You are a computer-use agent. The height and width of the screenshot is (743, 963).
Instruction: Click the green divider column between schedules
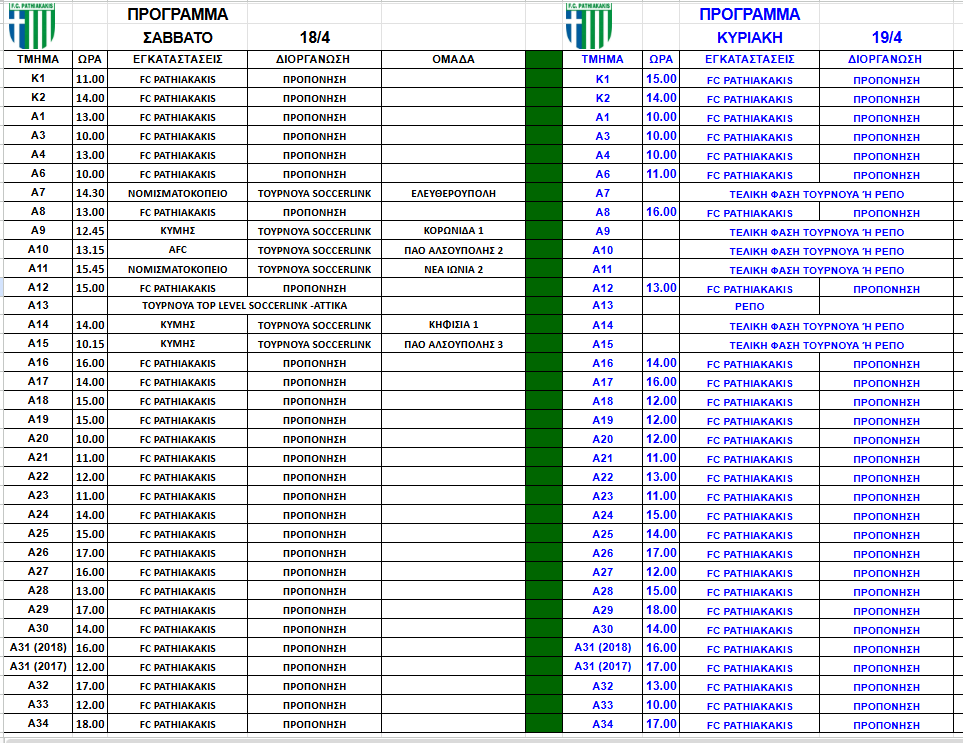coord(544,400)
